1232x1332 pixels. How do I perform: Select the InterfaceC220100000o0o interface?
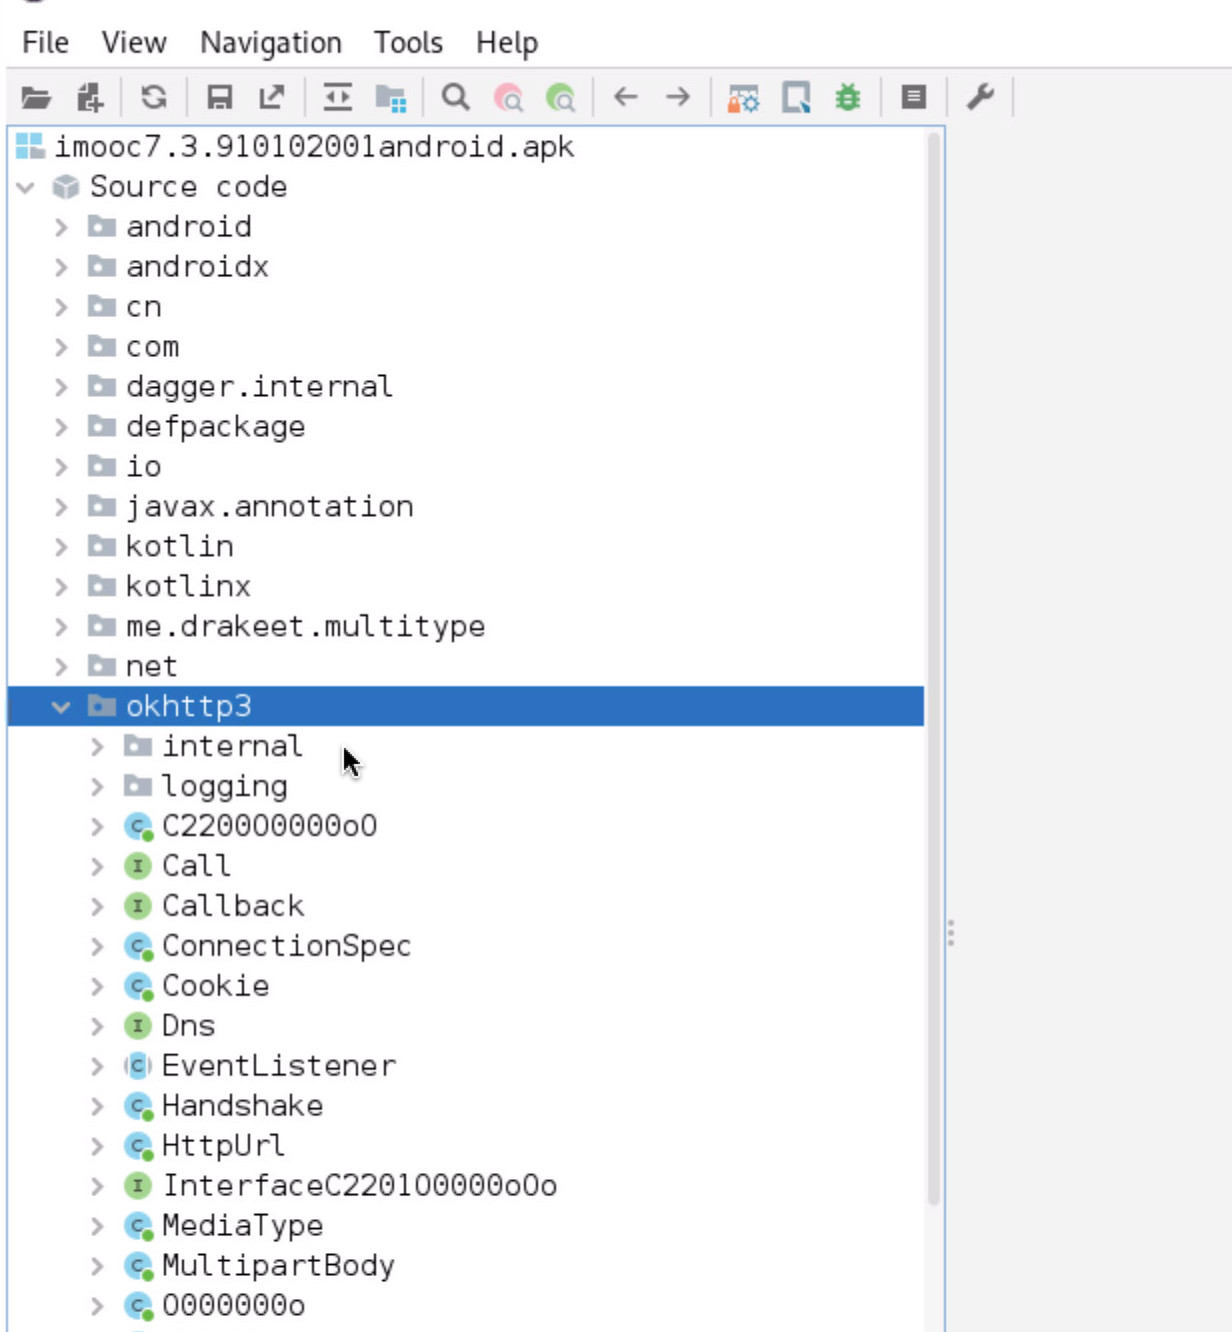click(359, 1186)
